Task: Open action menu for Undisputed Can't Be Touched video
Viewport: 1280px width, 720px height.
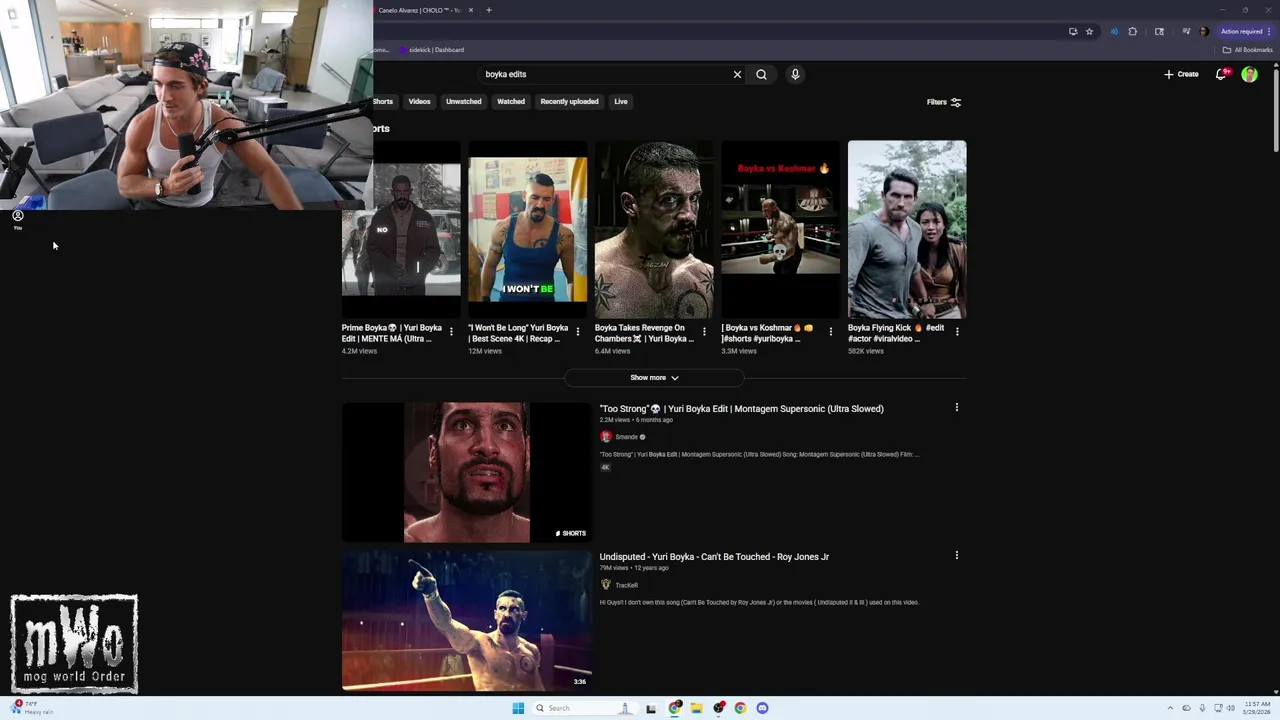Action: coord(957,556)
